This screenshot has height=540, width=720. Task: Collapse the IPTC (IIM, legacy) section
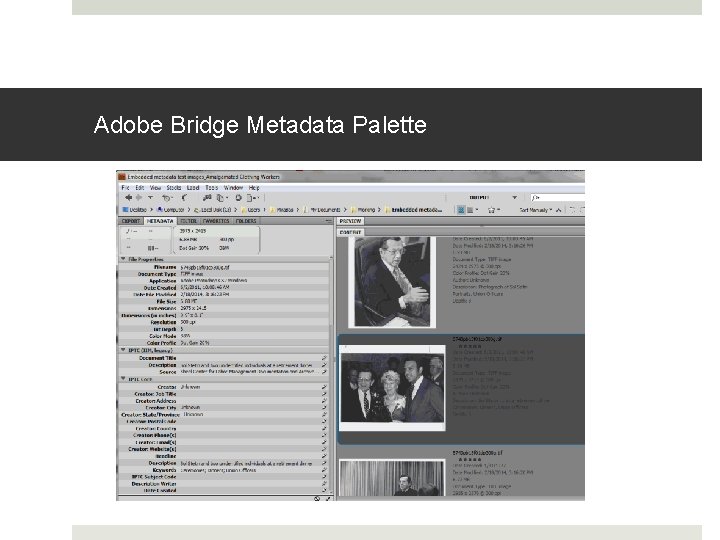[x=123, y=350]
